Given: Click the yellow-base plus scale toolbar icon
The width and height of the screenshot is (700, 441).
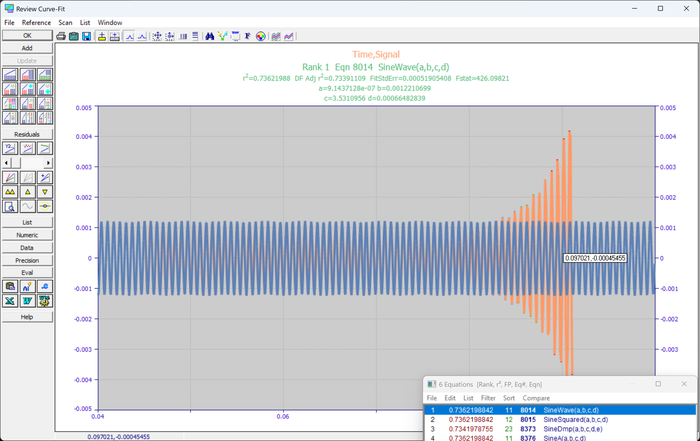Looking at the screenshot, I should coord(102,36).
